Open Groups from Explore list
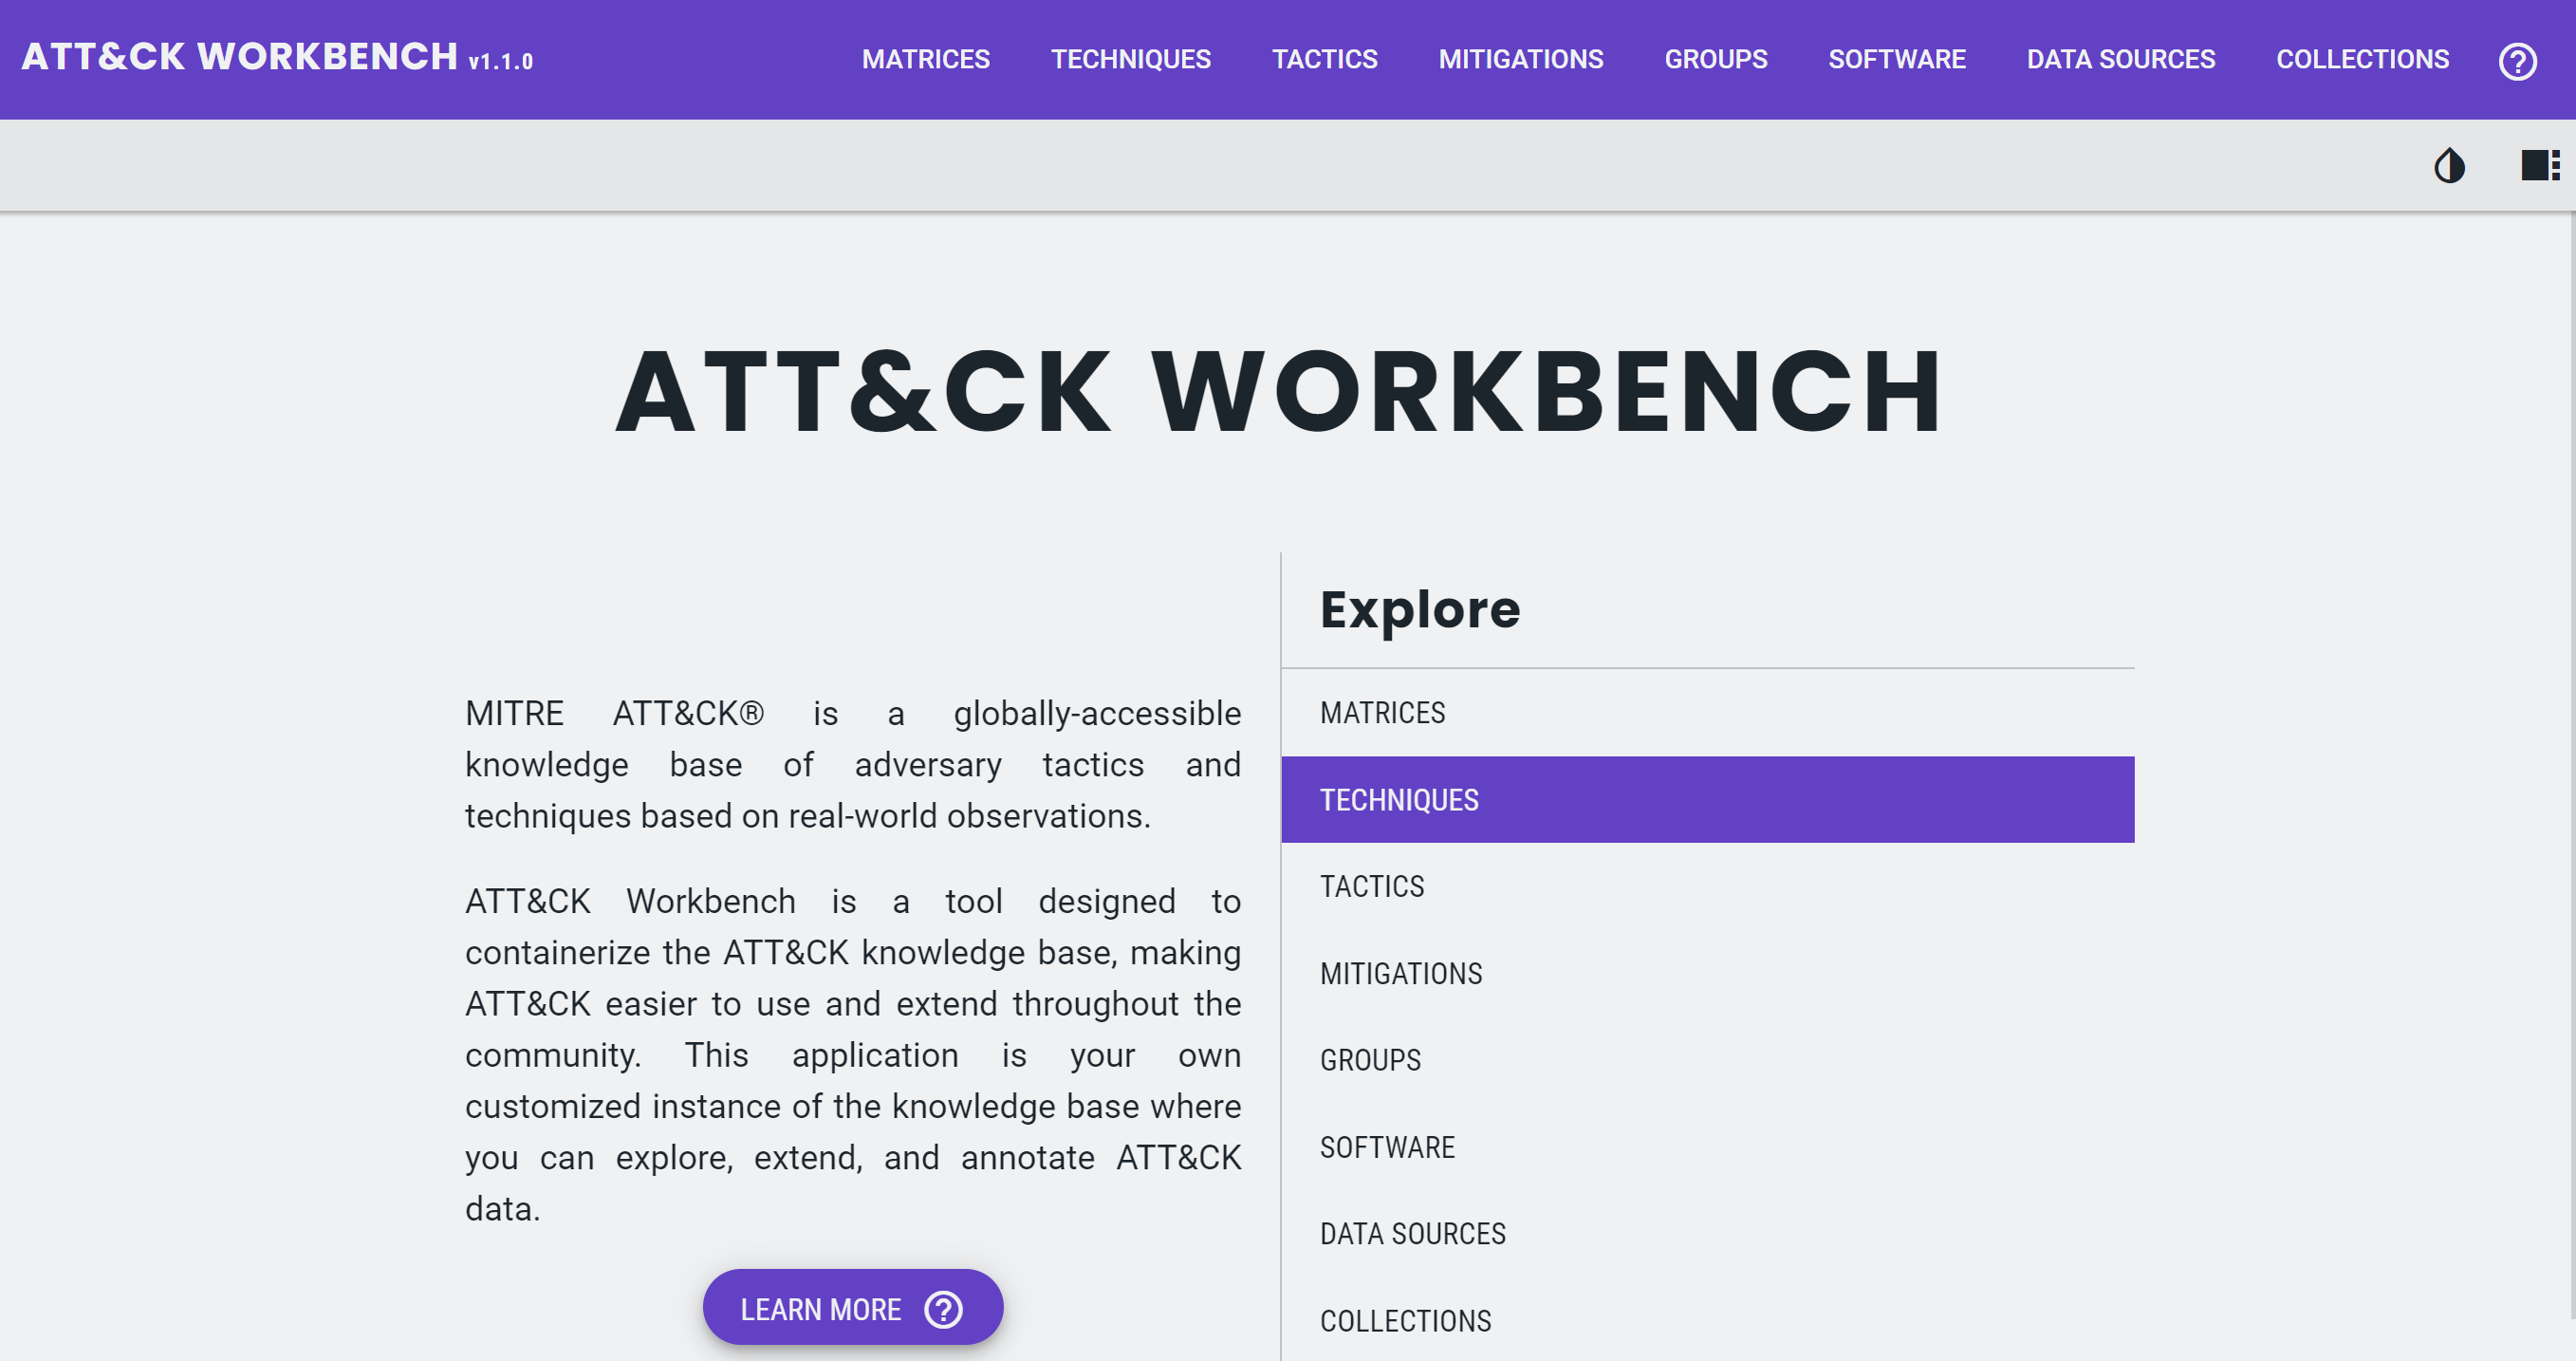This screenshot has height=1361, width=2576. click(x=1369, y=1059)
